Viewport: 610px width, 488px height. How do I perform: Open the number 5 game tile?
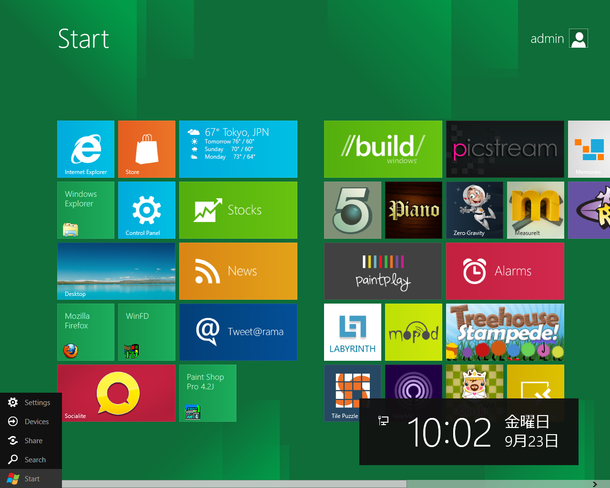click(352, 210)
